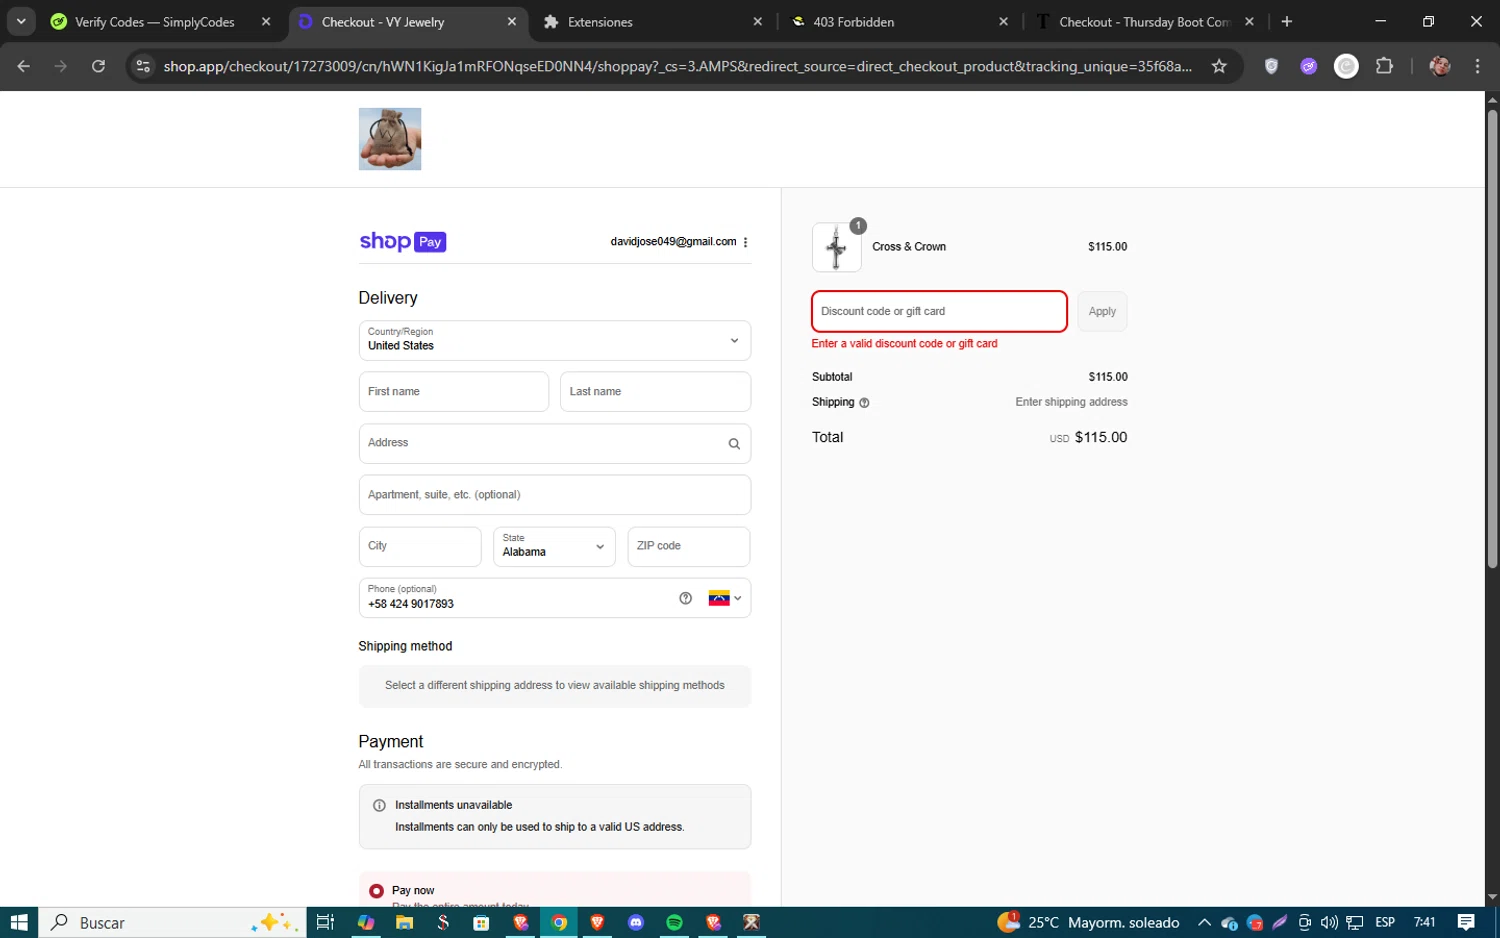
Task: Click the 'Cross & Crown' product name
Action: tap(909, 247)
